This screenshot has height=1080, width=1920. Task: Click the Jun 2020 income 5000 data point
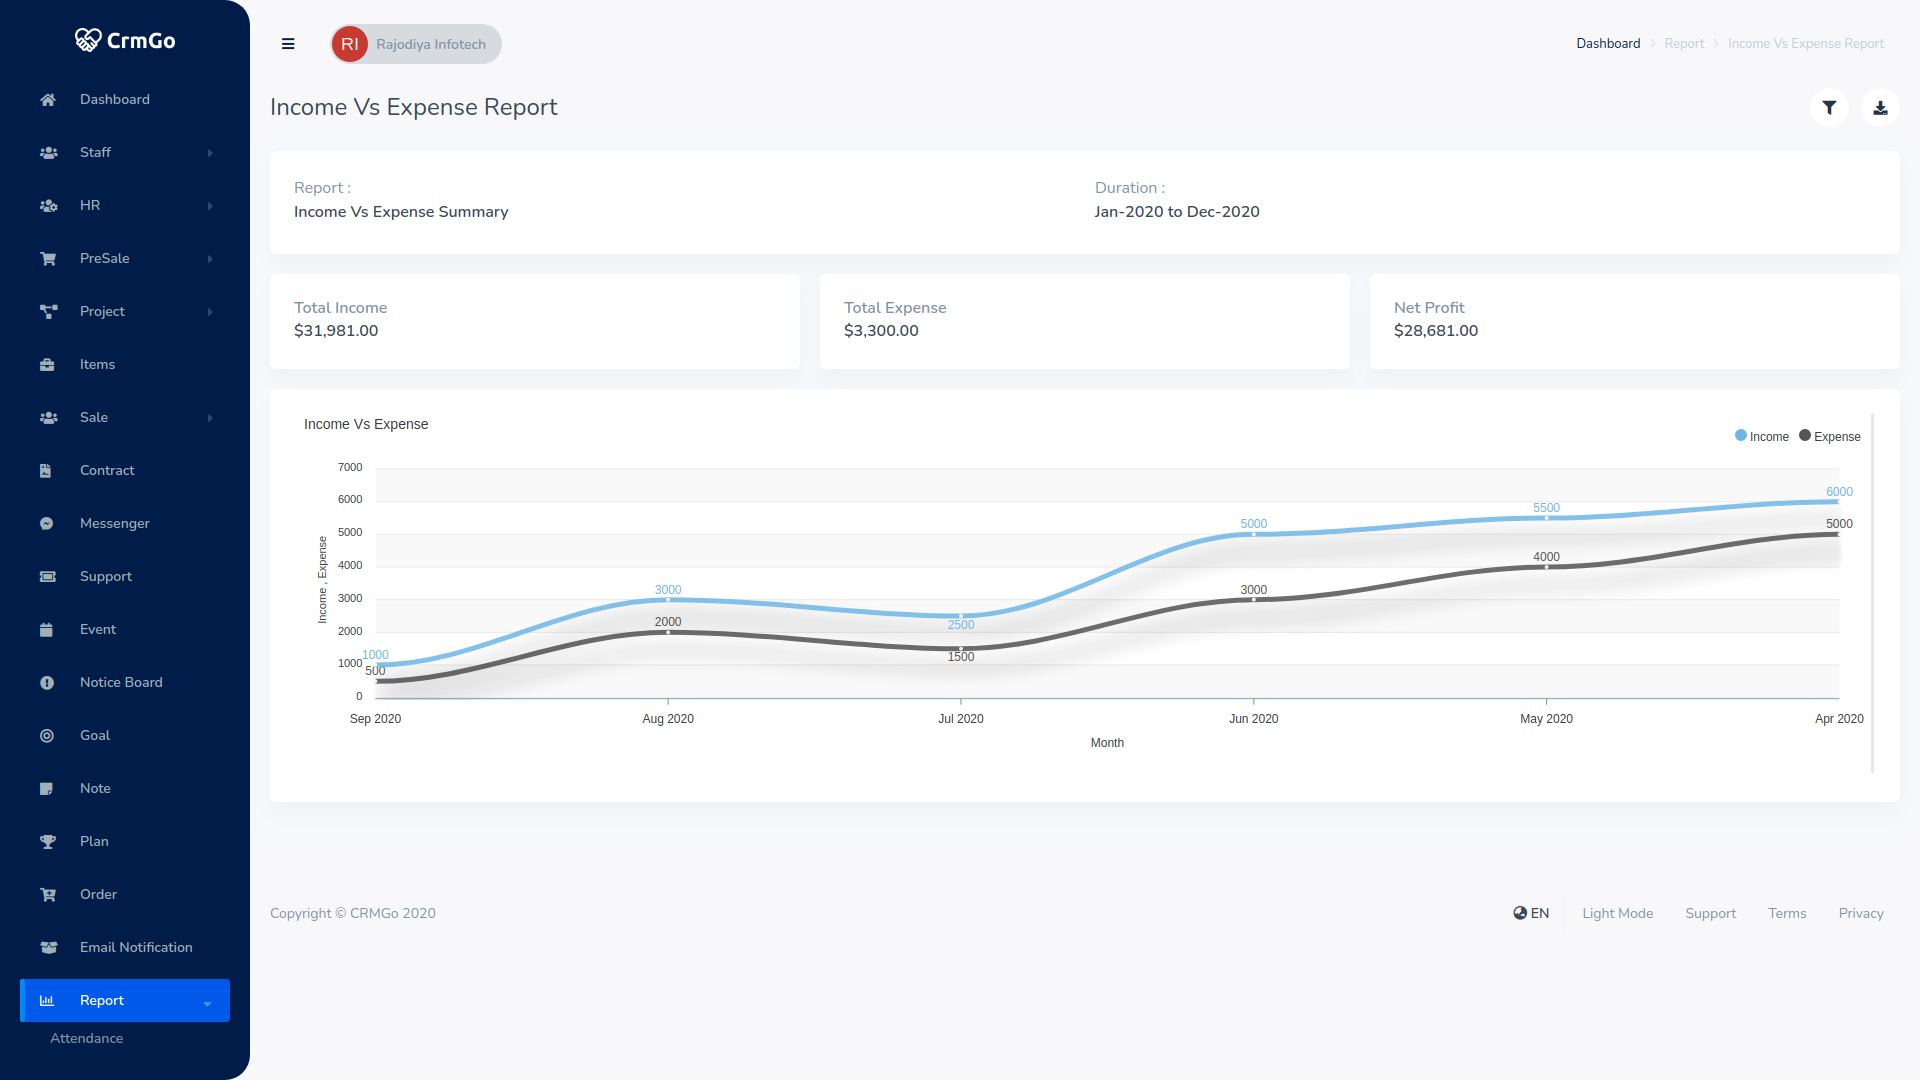pyautogui.click(x=1253, y=535)
